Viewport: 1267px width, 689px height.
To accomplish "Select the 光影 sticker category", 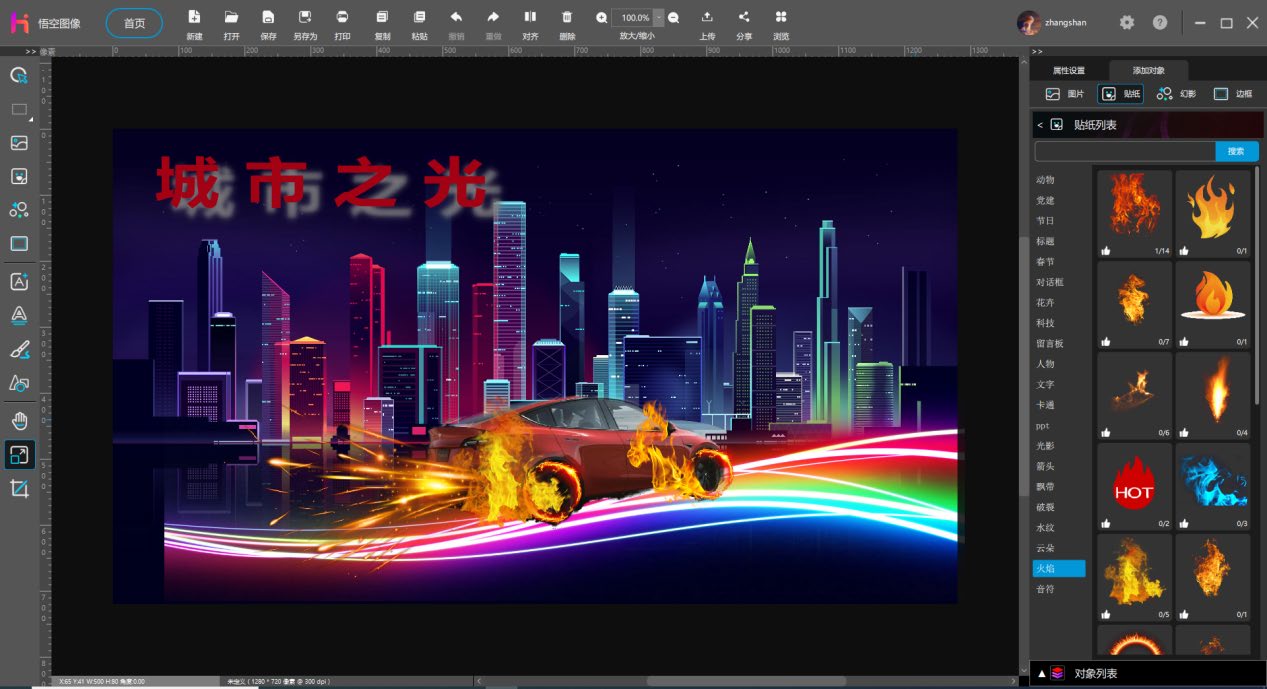I will coord(1044,446).
